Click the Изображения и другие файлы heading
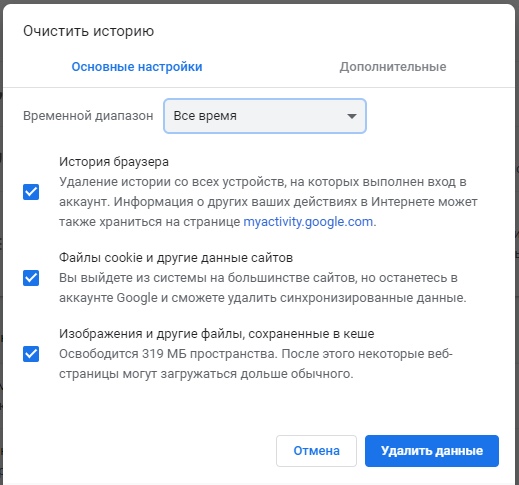This screenshot has height=485, width=519. tap(217, 334)
